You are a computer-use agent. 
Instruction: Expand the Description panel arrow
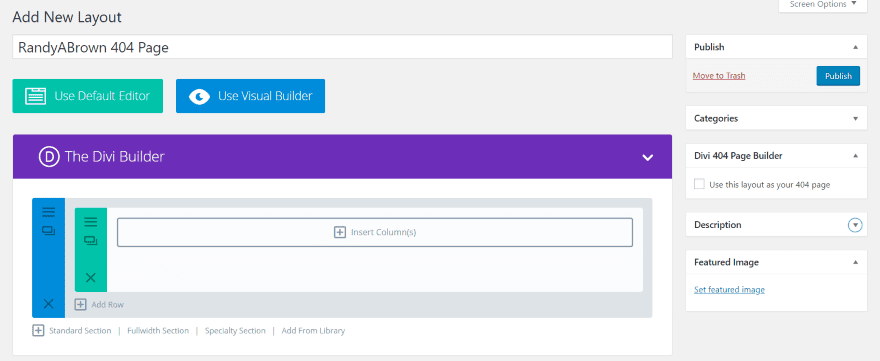pos(855,225)
